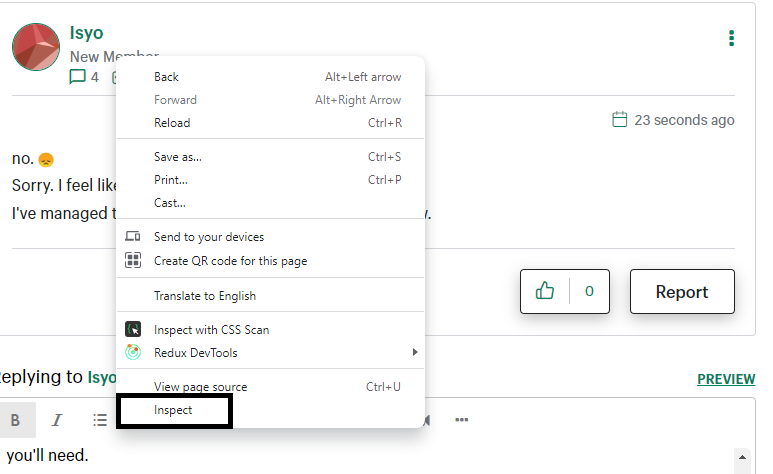Click the Inspect with CSS Scan icon
773x474 pixels.
point(133,329)
